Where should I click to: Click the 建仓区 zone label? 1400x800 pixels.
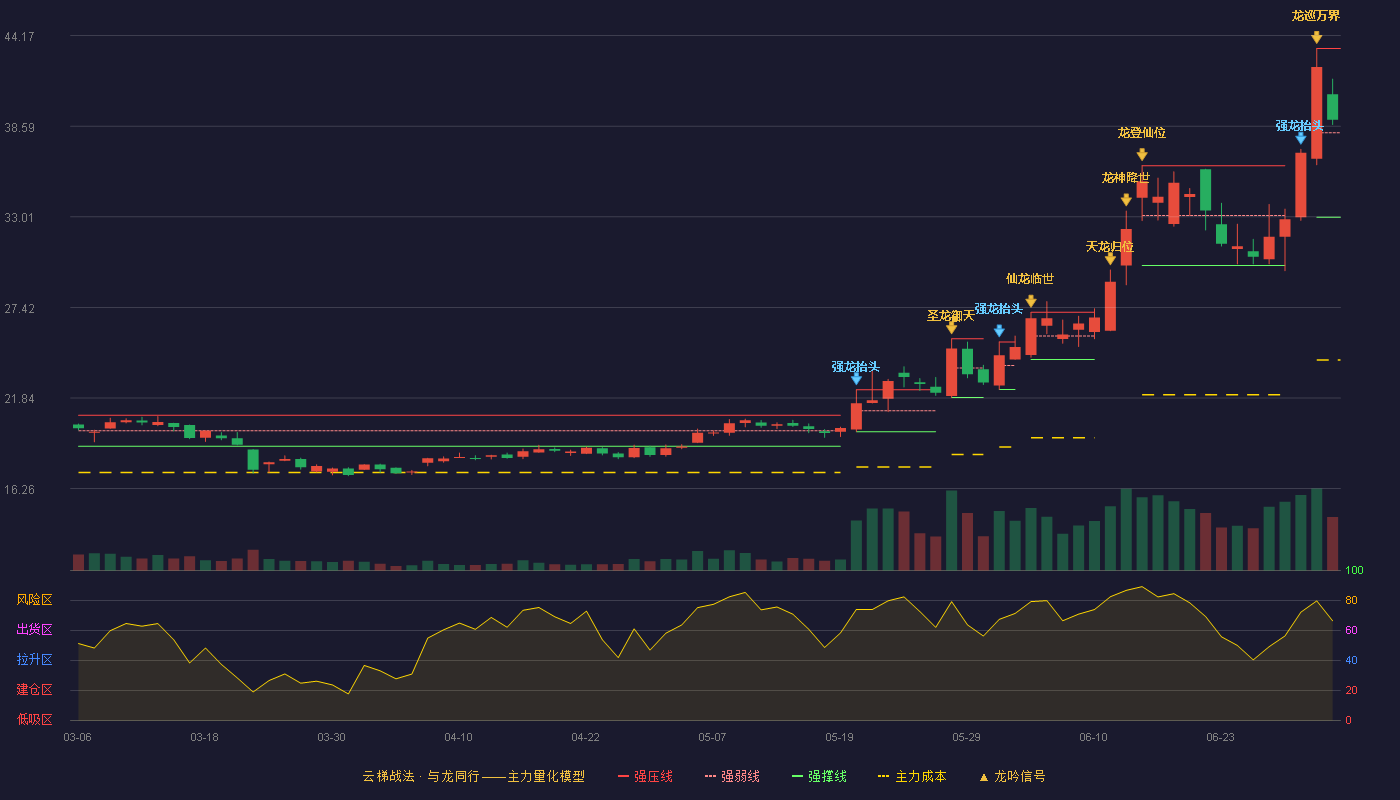(x=34, y=690)
